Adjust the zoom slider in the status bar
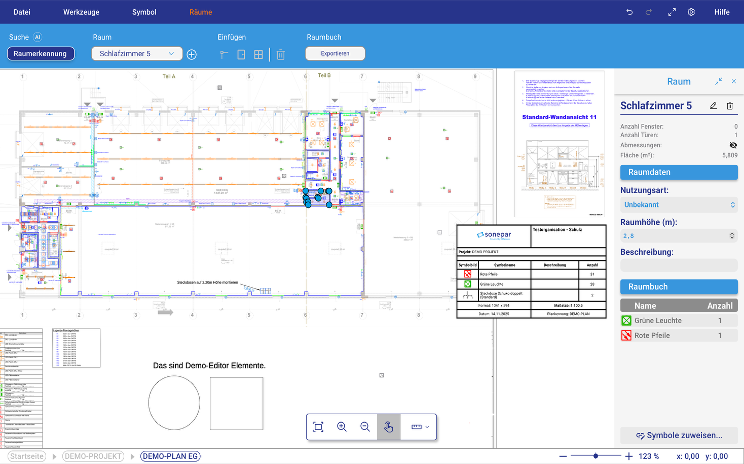 coord(596,456)
